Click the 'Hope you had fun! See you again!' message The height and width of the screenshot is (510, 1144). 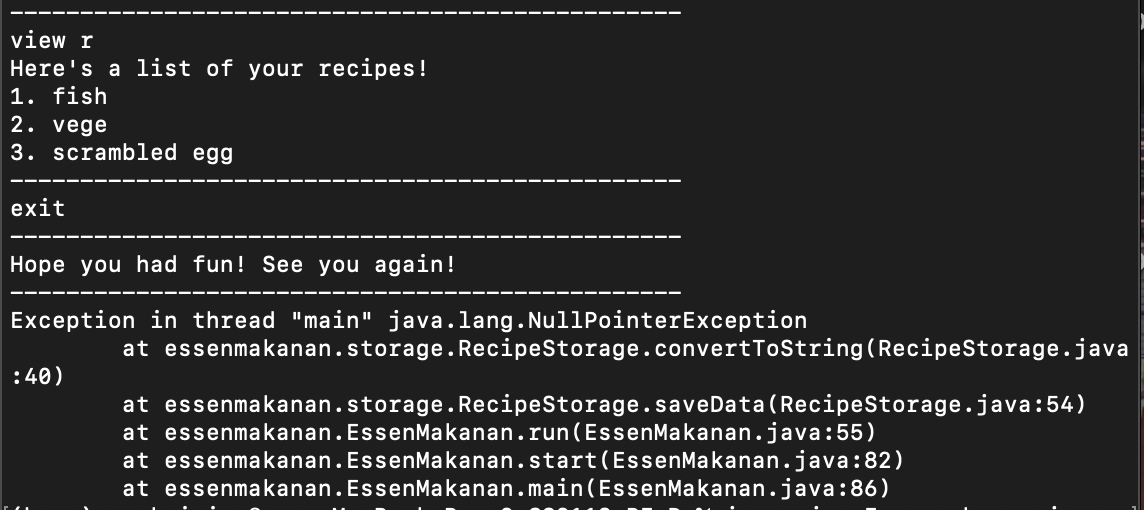pyautogui.click(x=233, y=265)
